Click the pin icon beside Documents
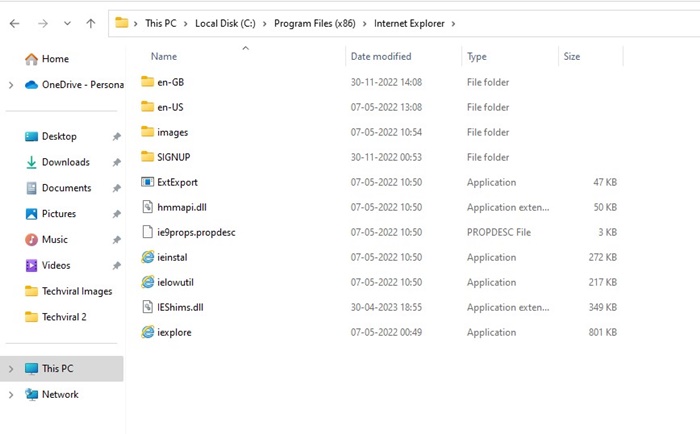Screen dimensions: 700x434 (117, 188)
